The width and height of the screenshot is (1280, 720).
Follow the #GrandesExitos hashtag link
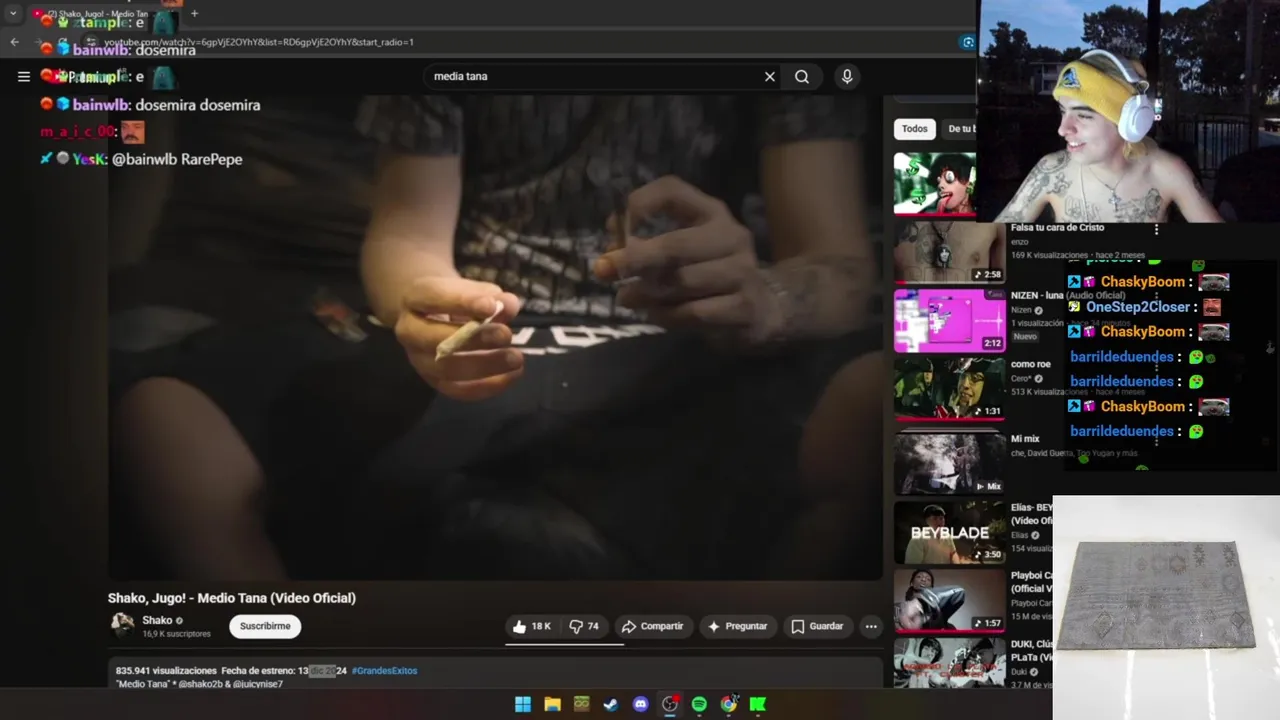[x=384, y=670]
